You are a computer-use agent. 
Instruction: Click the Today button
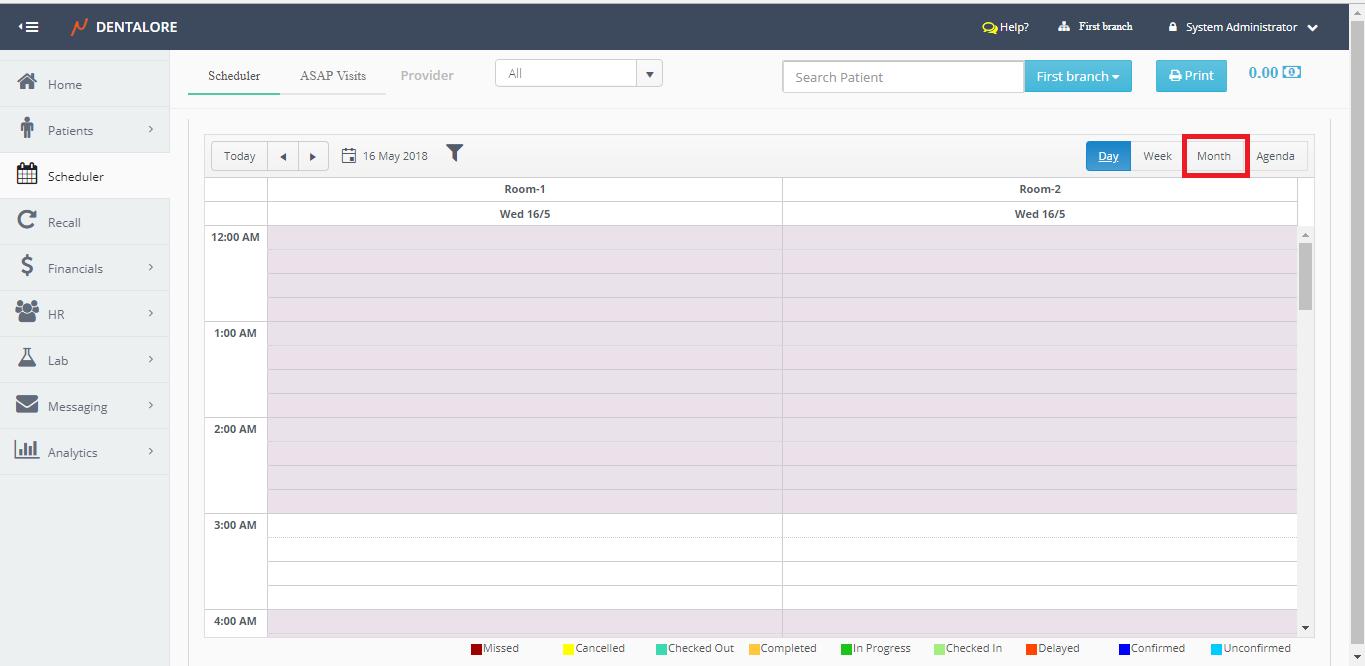(240, 156)
